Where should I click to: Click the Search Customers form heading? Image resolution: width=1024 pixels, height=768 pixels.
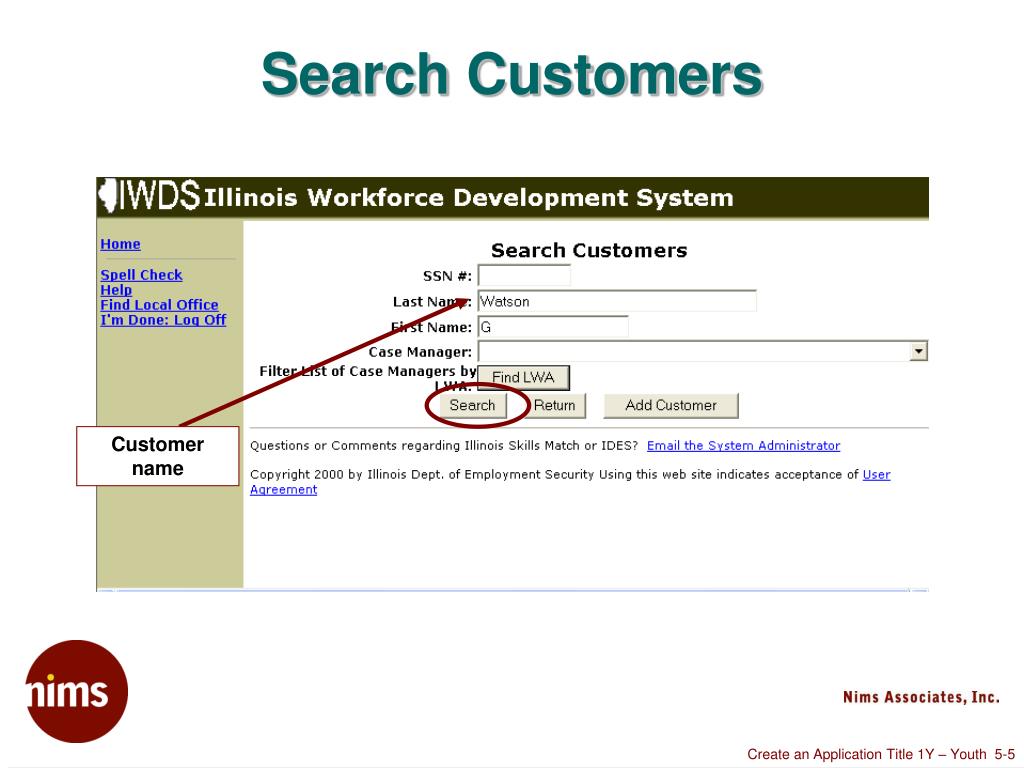tap(589, 250)
